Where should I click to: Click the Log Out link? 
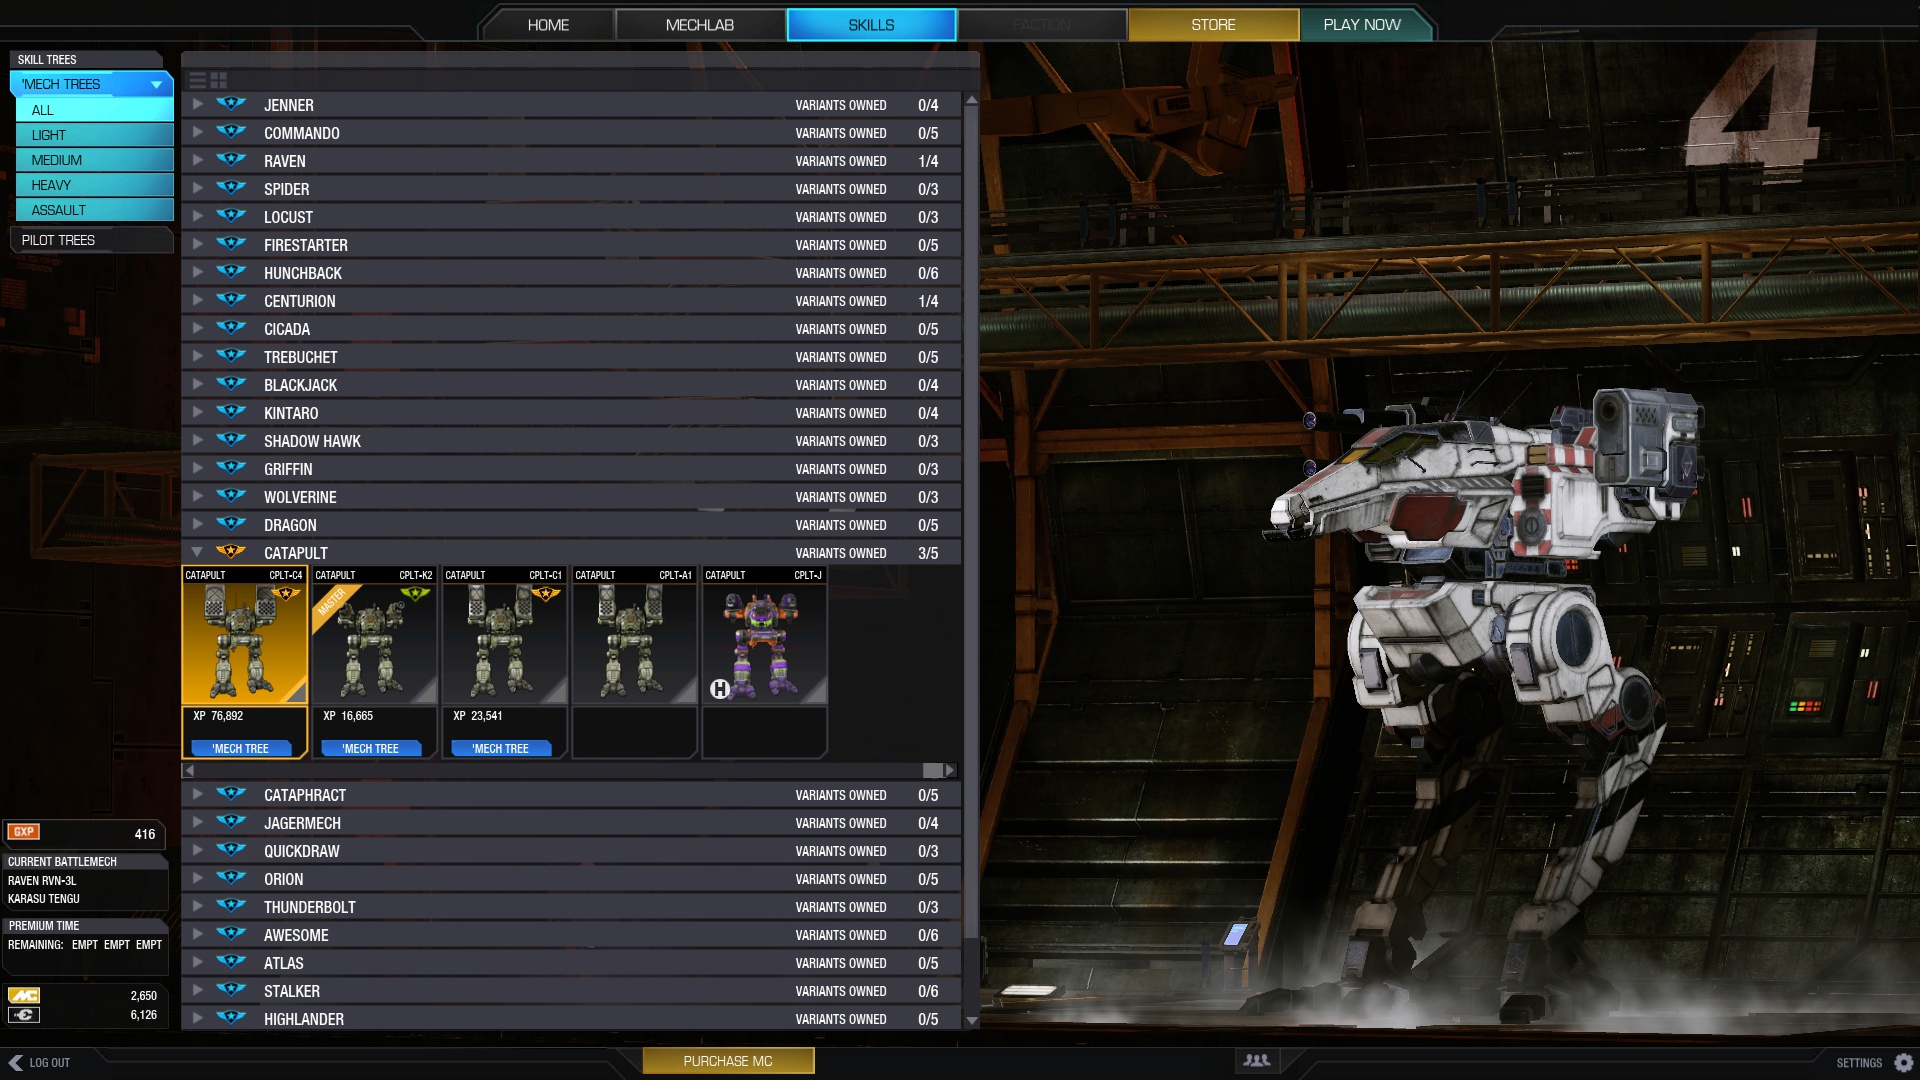[x=49, y=1063]
